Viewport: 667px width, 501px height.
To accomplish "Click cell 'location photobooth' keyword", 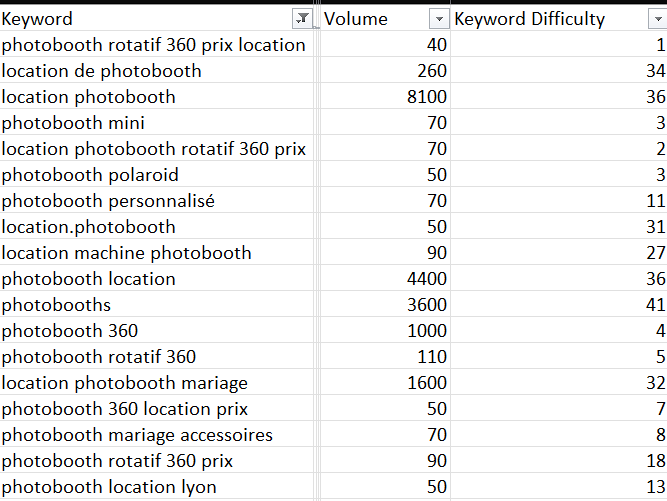I will [x=89, y=97].
